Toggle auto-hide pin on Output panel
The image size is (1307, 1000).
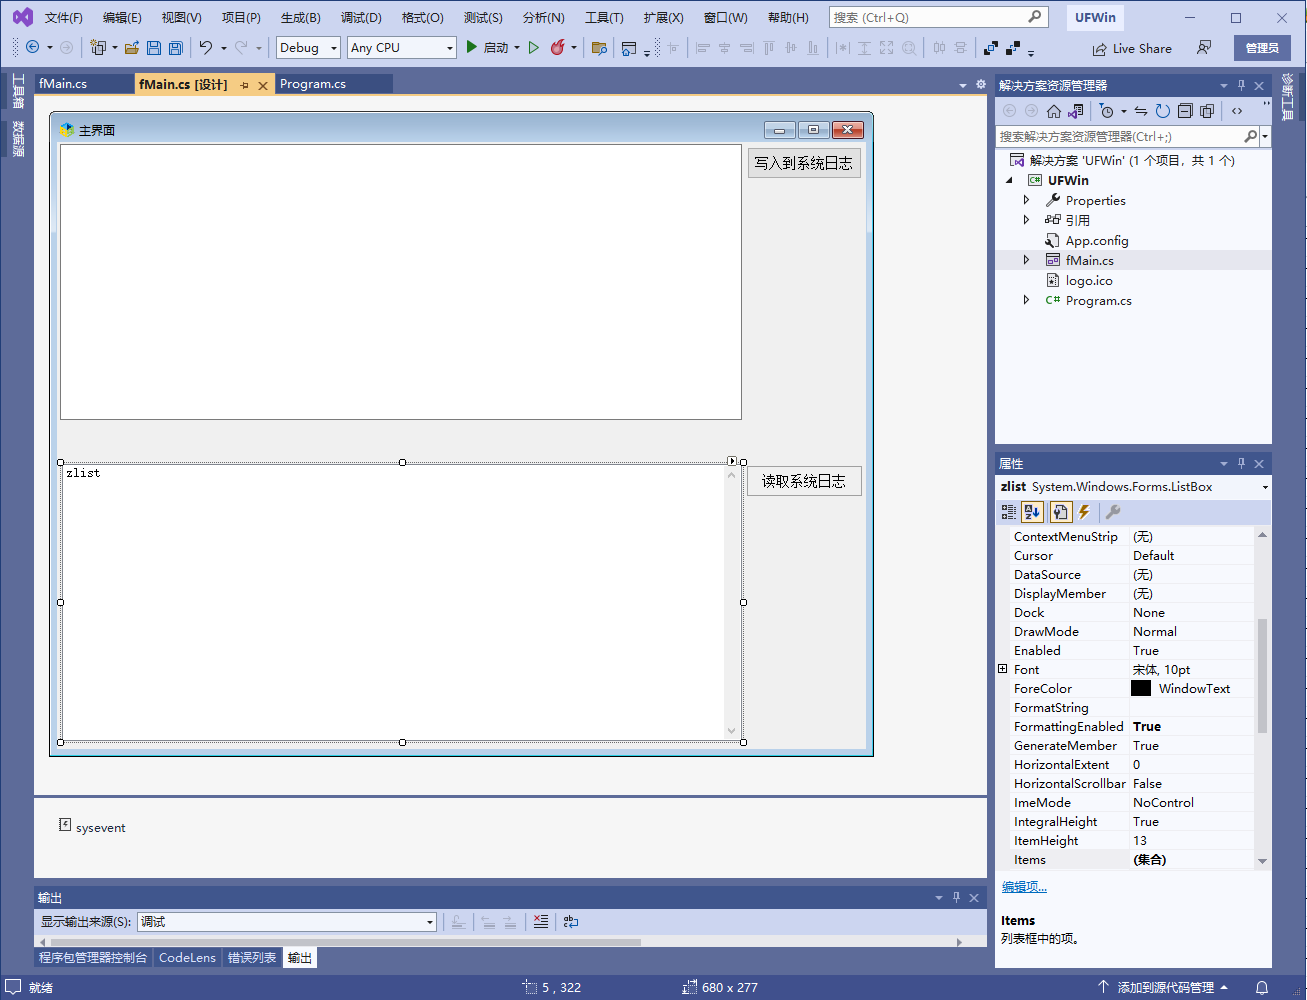pos(956,898)
